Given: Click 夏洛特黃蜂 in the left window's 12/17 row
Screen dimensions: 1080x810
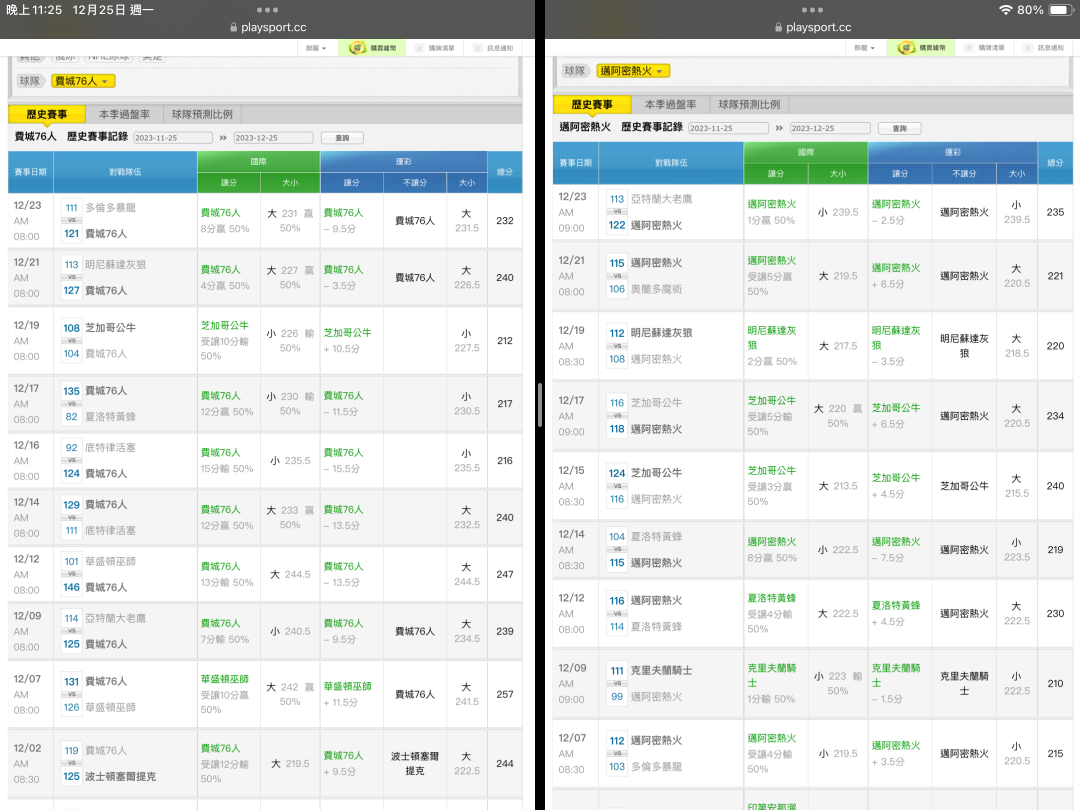Looking at the screenshot, I should [110, 417].
